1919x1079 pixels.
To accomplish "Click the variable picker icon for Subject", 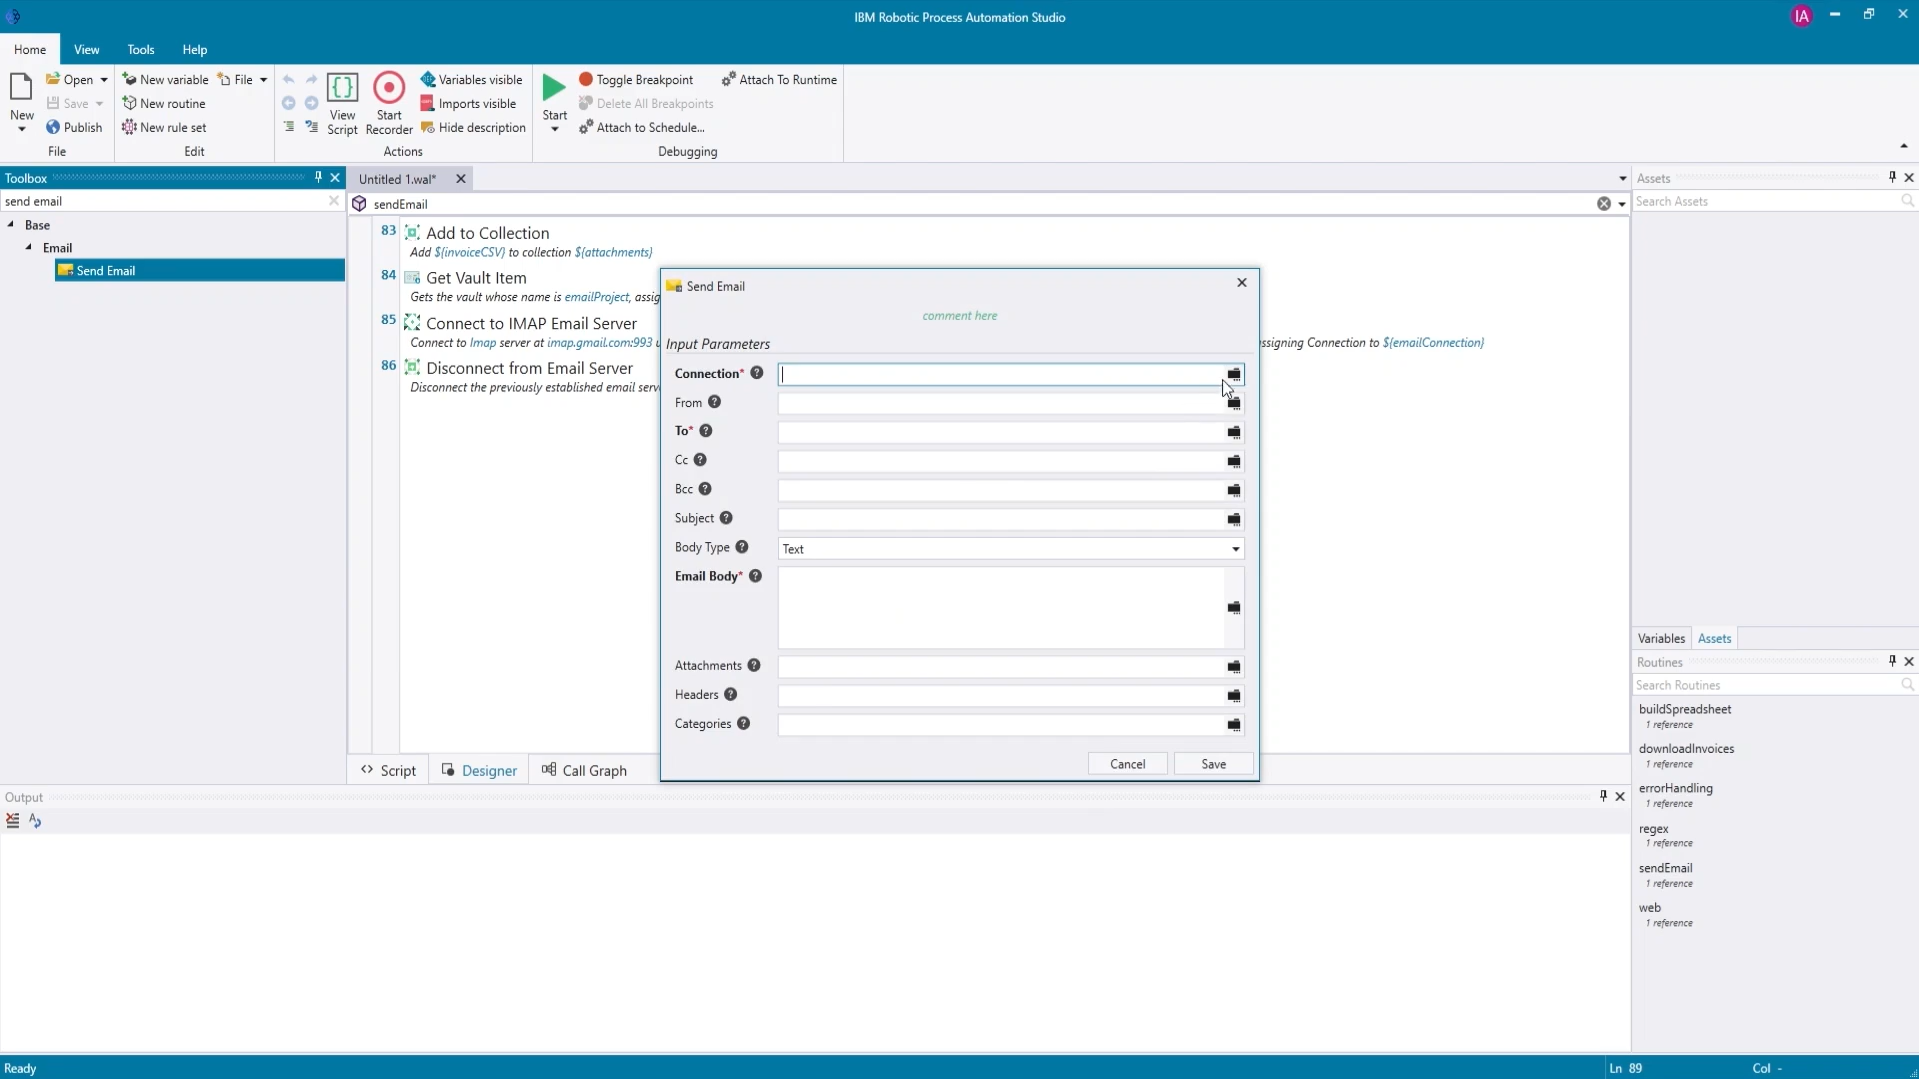I will click(x=1234, y=519).
